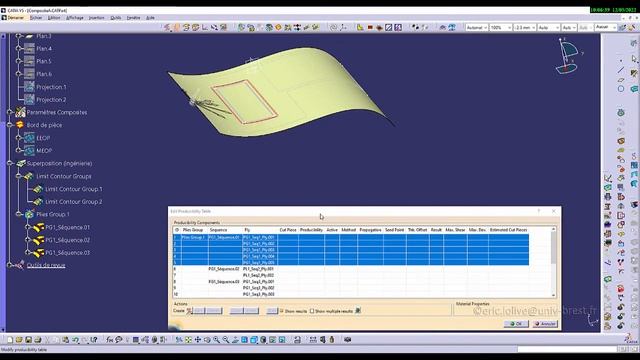Open the Affichage menu
Image resolution: width=640 pixels, height=360 pixels.
coord(75,18)
